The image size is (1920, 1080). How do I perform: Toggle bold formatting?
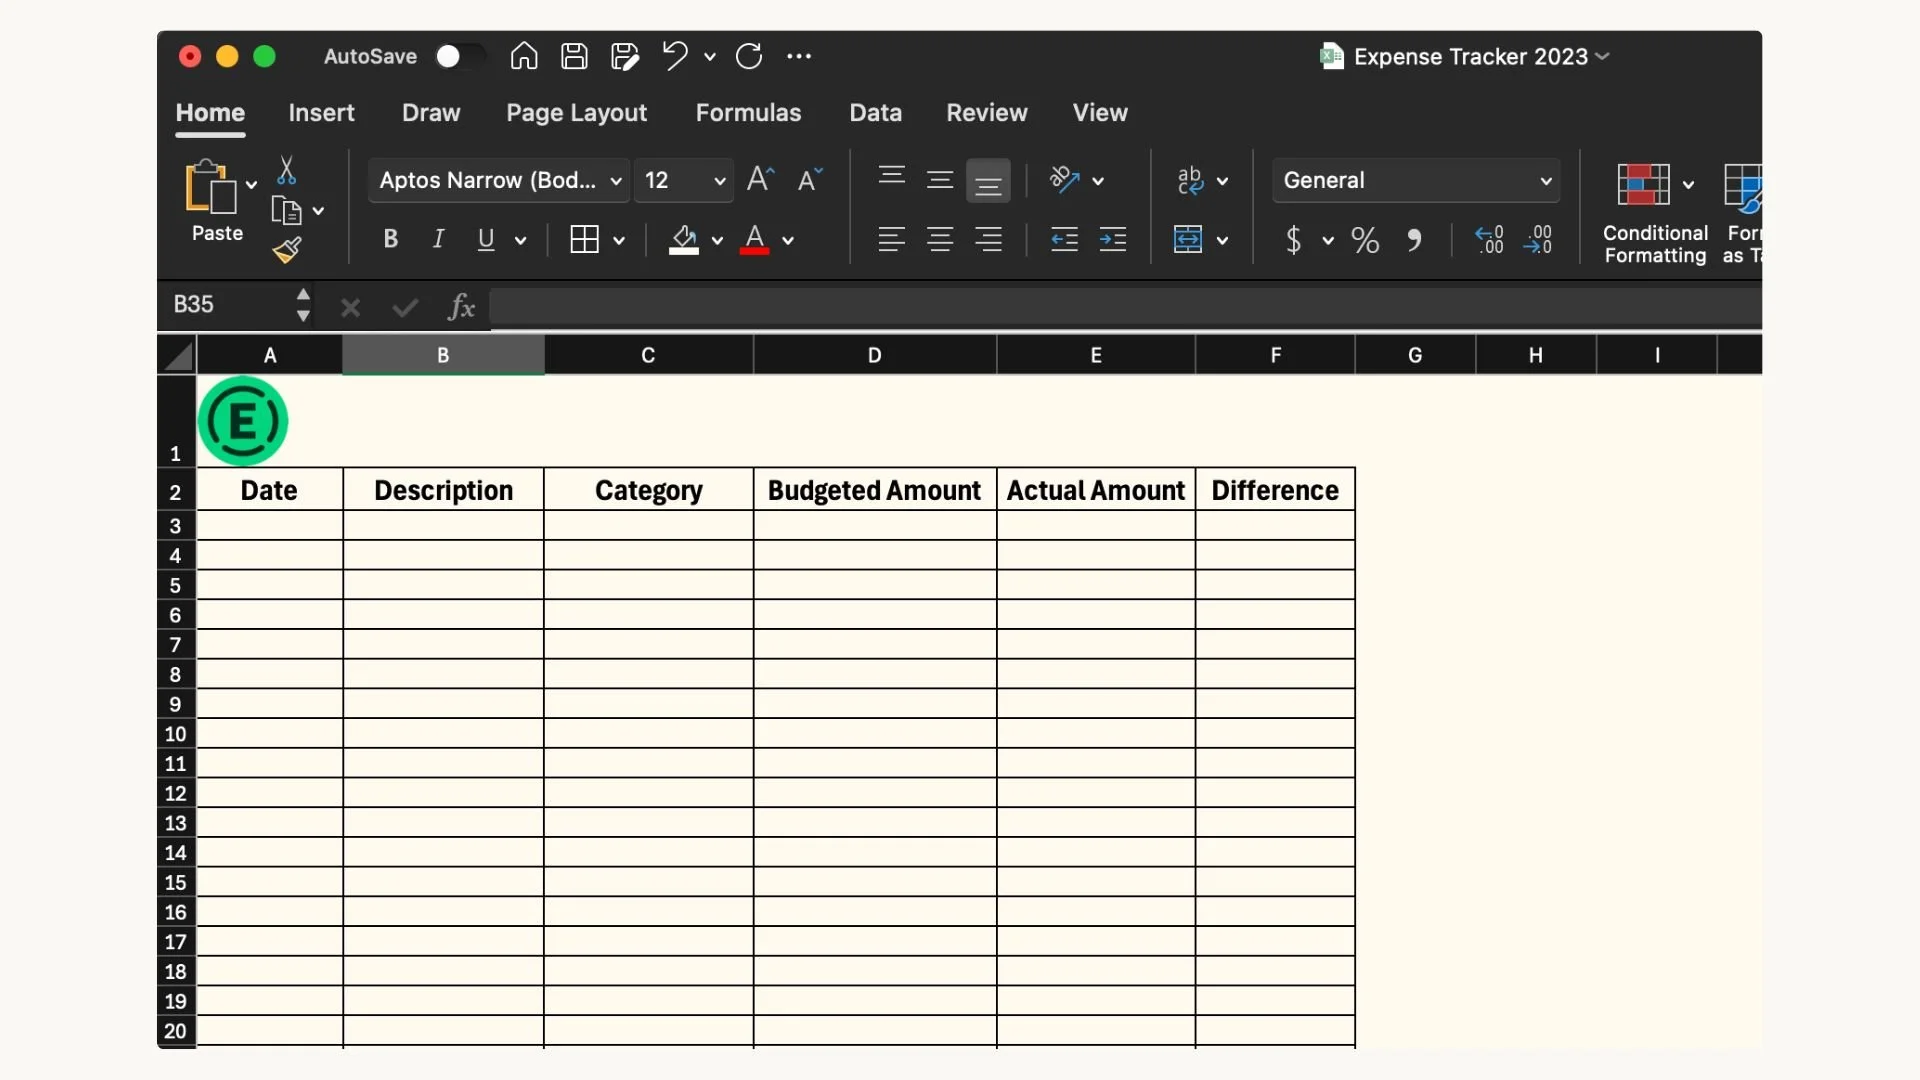(x=390, y=239)
